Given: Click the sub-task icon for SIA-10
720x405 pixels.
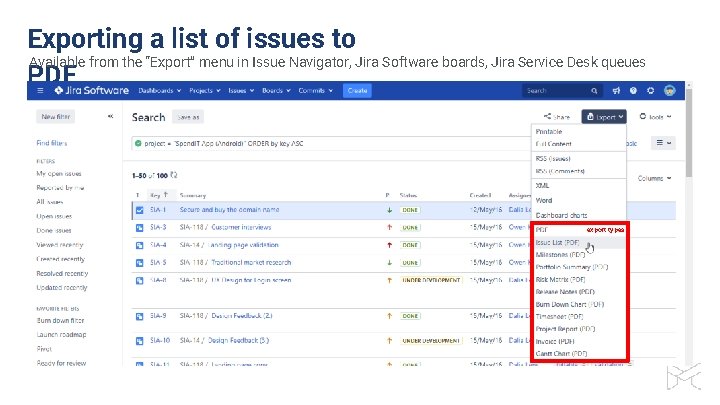Looking at the screenshot, I should point(140,341).
